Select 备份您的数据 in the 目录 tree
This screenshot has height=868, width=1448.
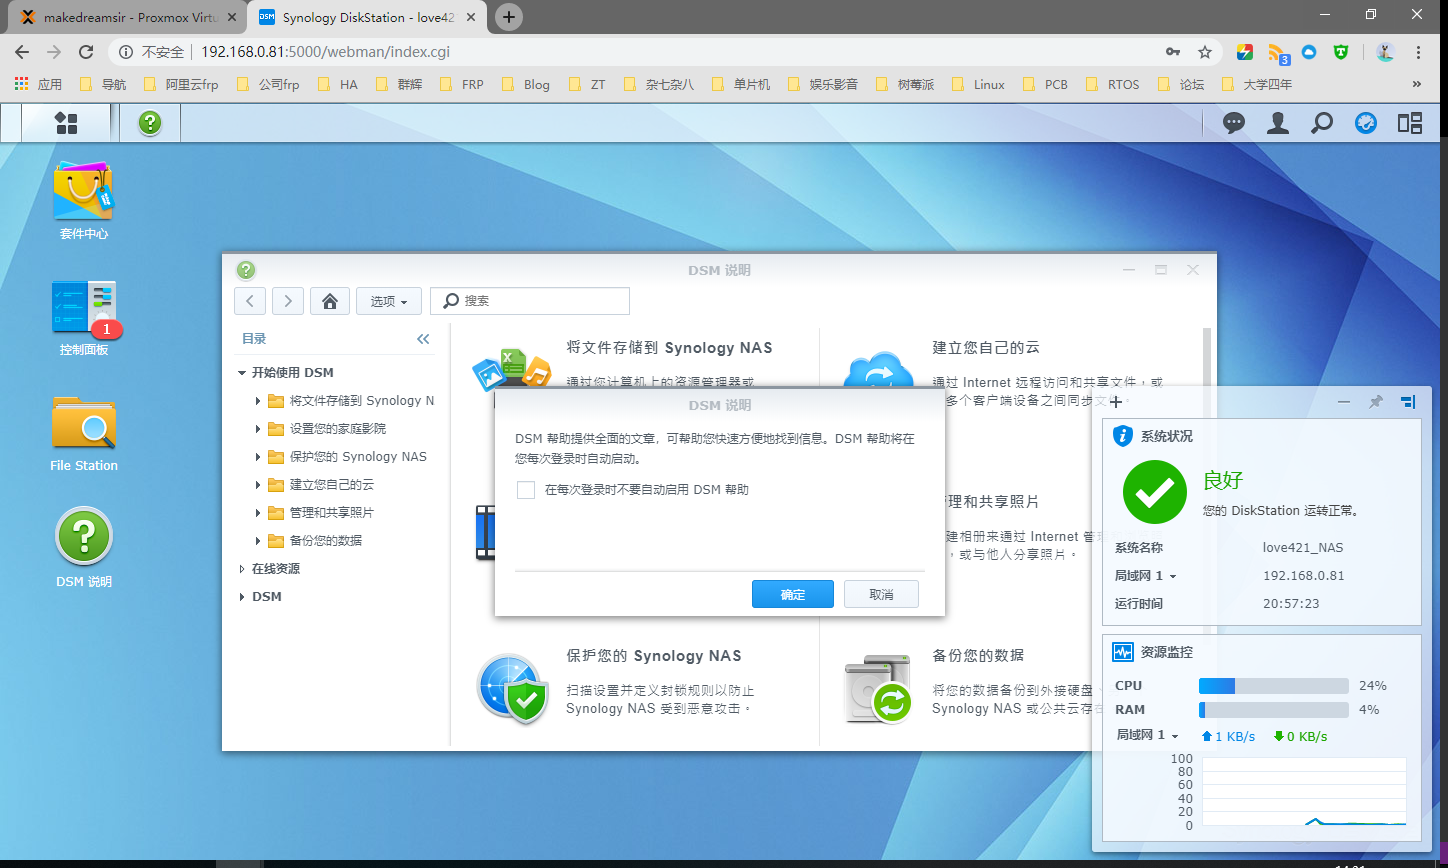[325, 541]
